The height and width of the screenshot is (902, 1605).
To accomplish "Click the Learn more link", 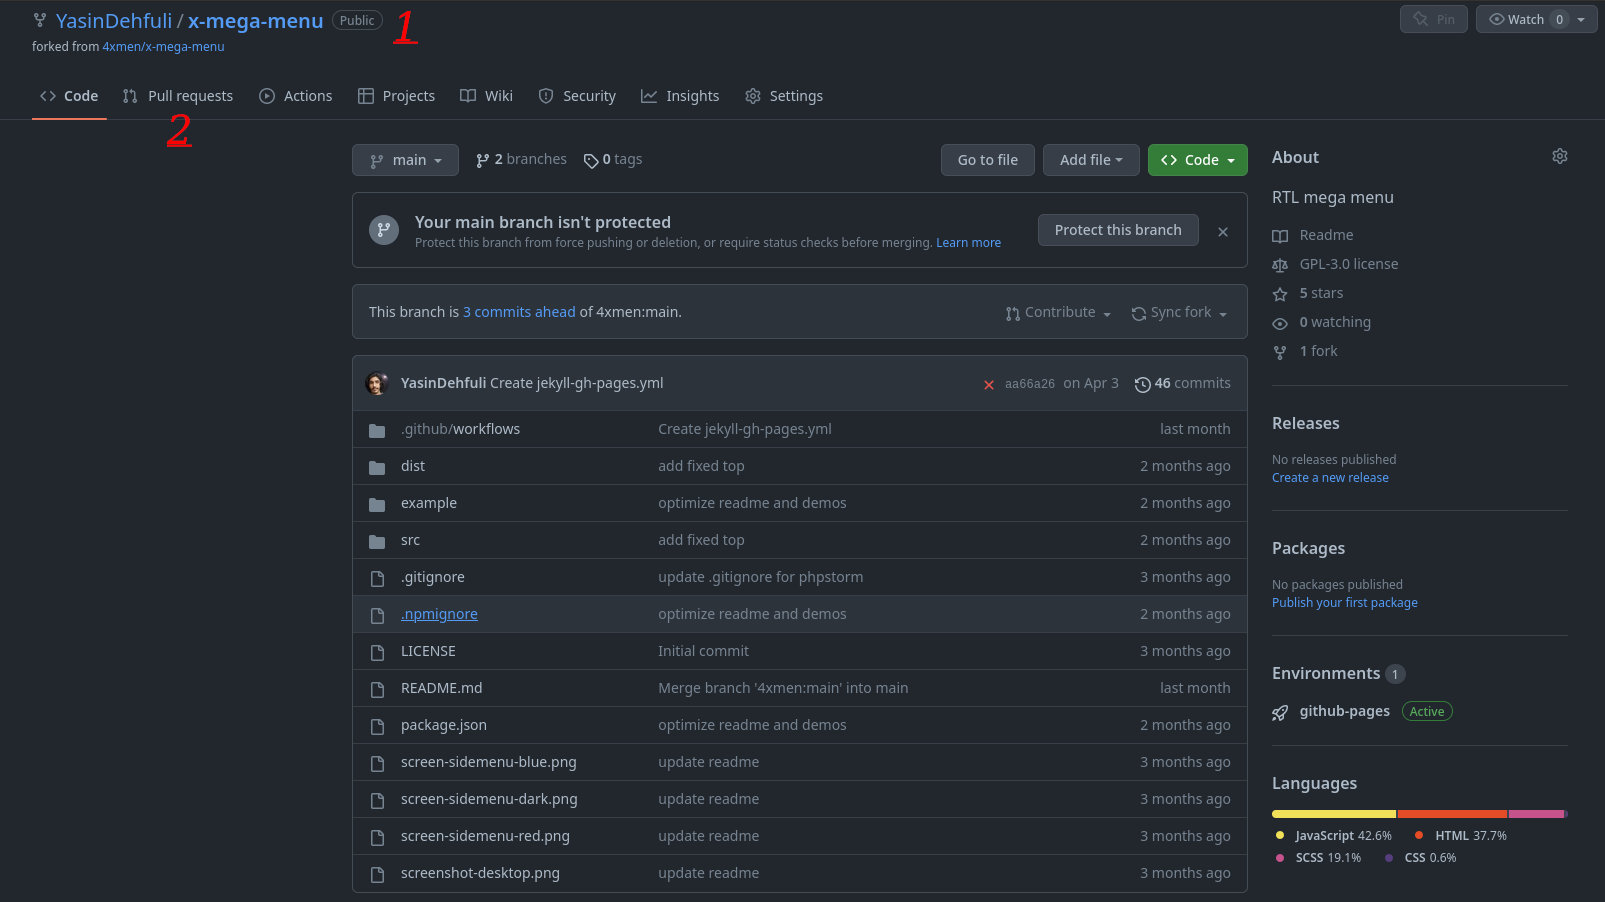I will [x=968, y=243].
